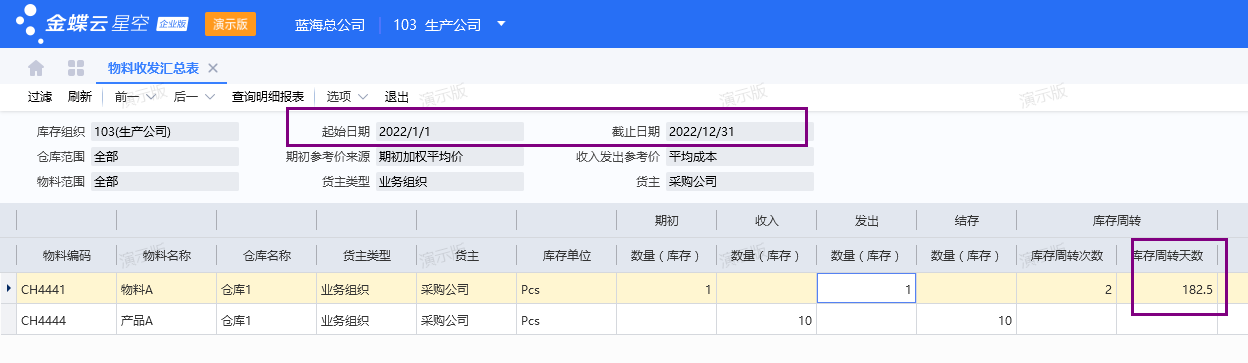Image resolution: width=1248 pixels, height=363 pixels.
Task: Click the 仓库范围 field
Action: (164, 156)
